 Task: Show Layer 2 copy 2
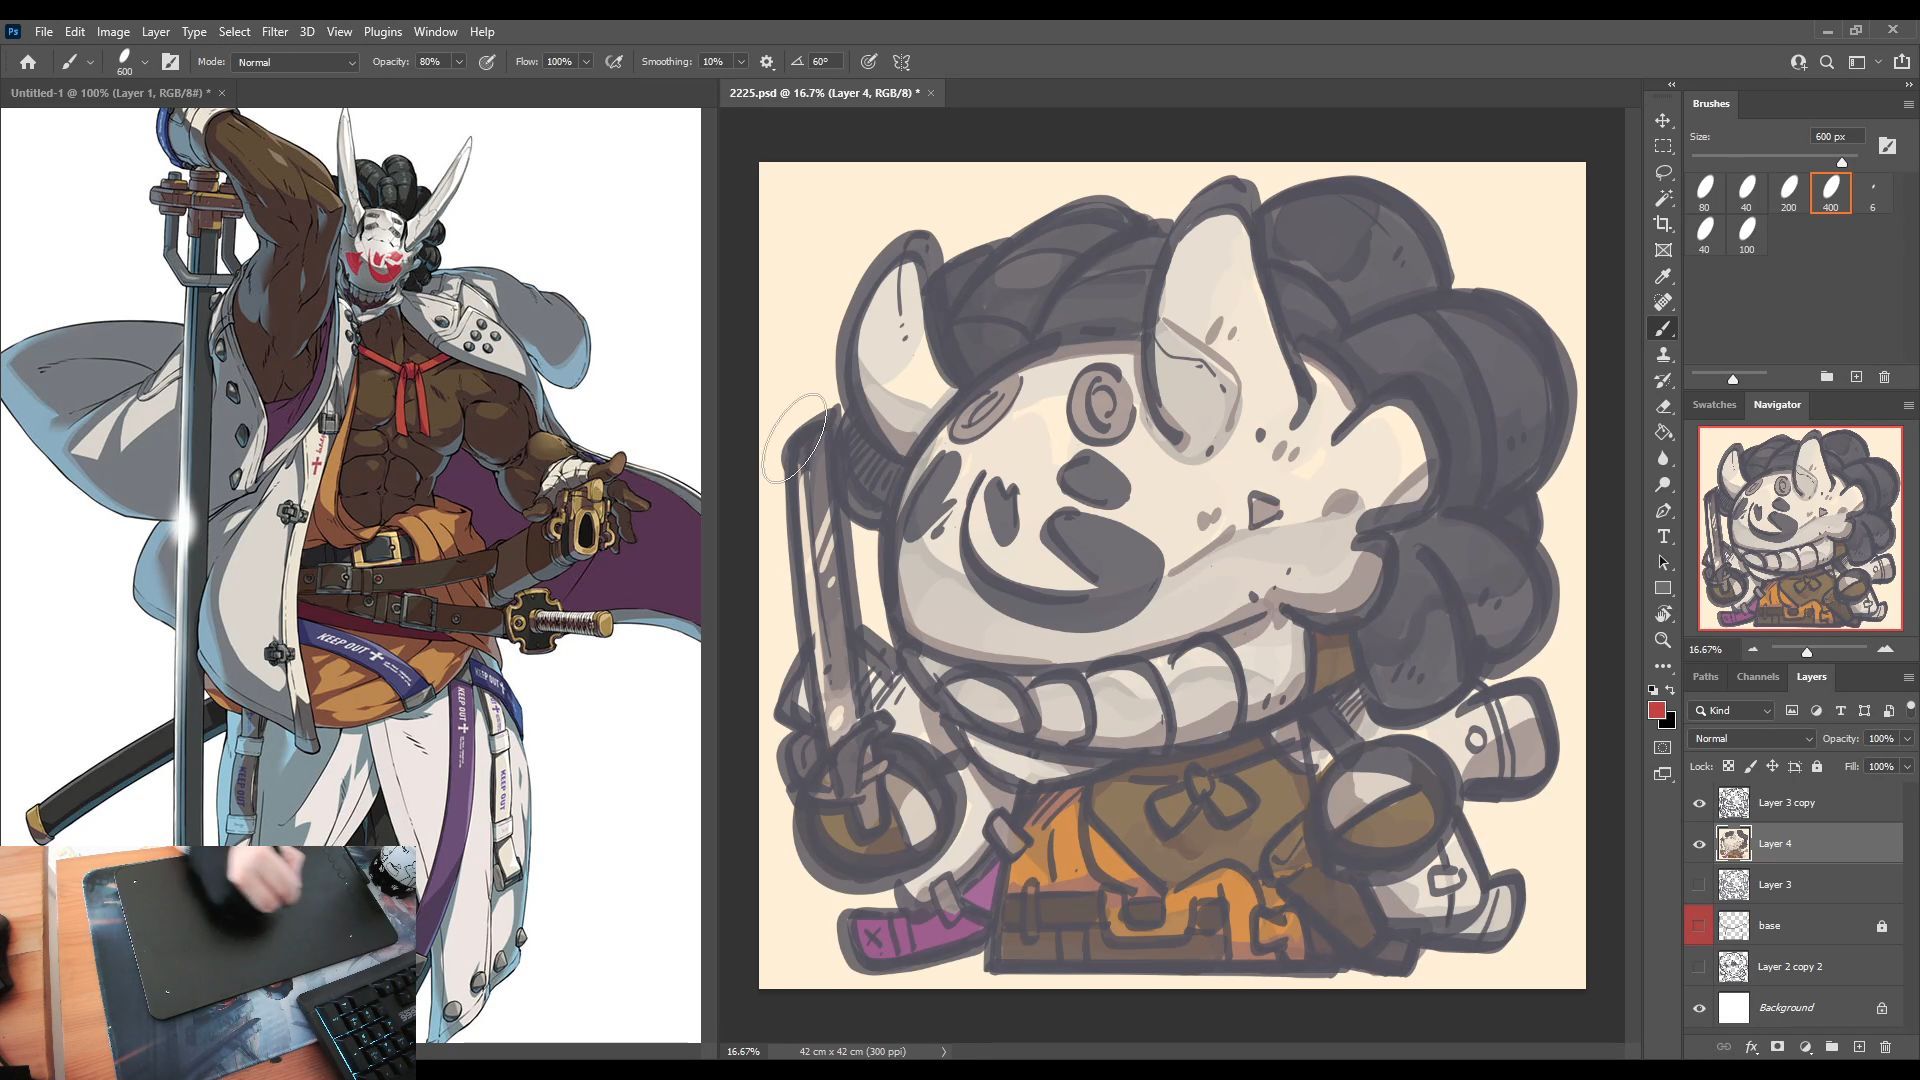tap(1699, 967)
